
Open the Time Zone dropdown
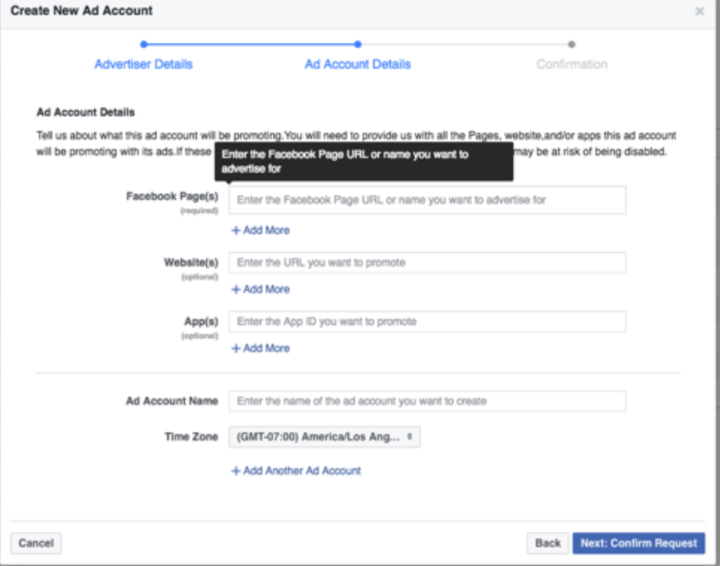click(324, 437)
